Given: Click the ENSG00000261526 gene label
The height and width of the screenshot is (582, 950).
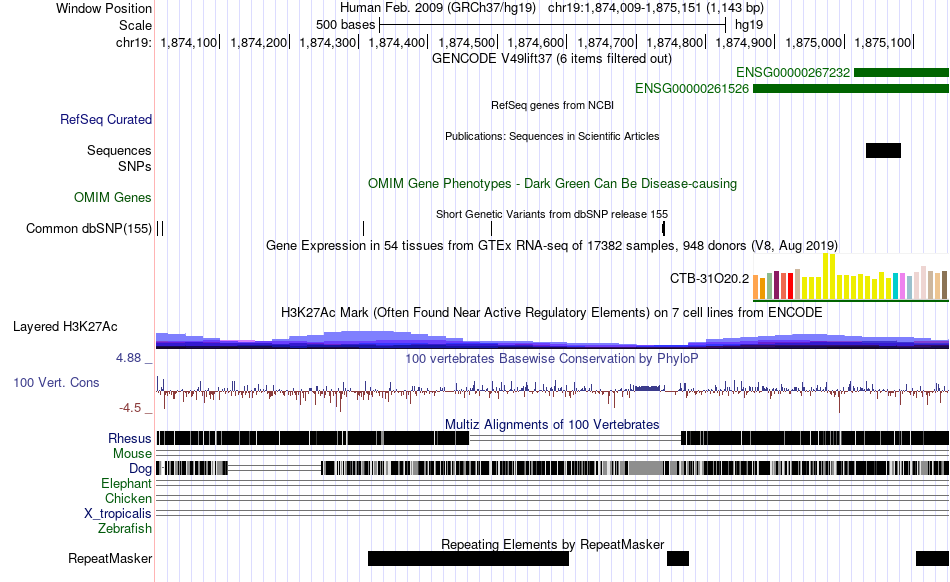Looking at the screenshot, I should point(691,88).
